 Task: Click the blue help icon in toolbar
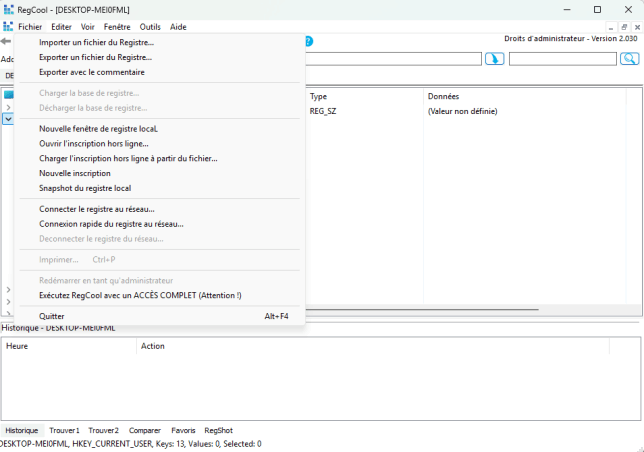308,42
